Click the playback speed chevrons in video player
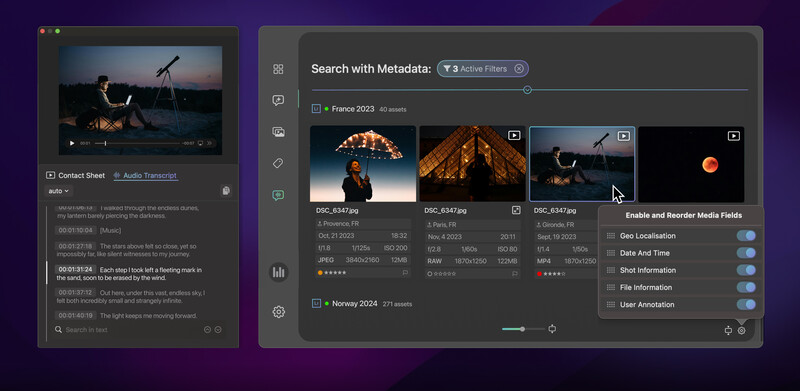Image resolution: width=800 pixels, height=391 pixels. (209, 143)
